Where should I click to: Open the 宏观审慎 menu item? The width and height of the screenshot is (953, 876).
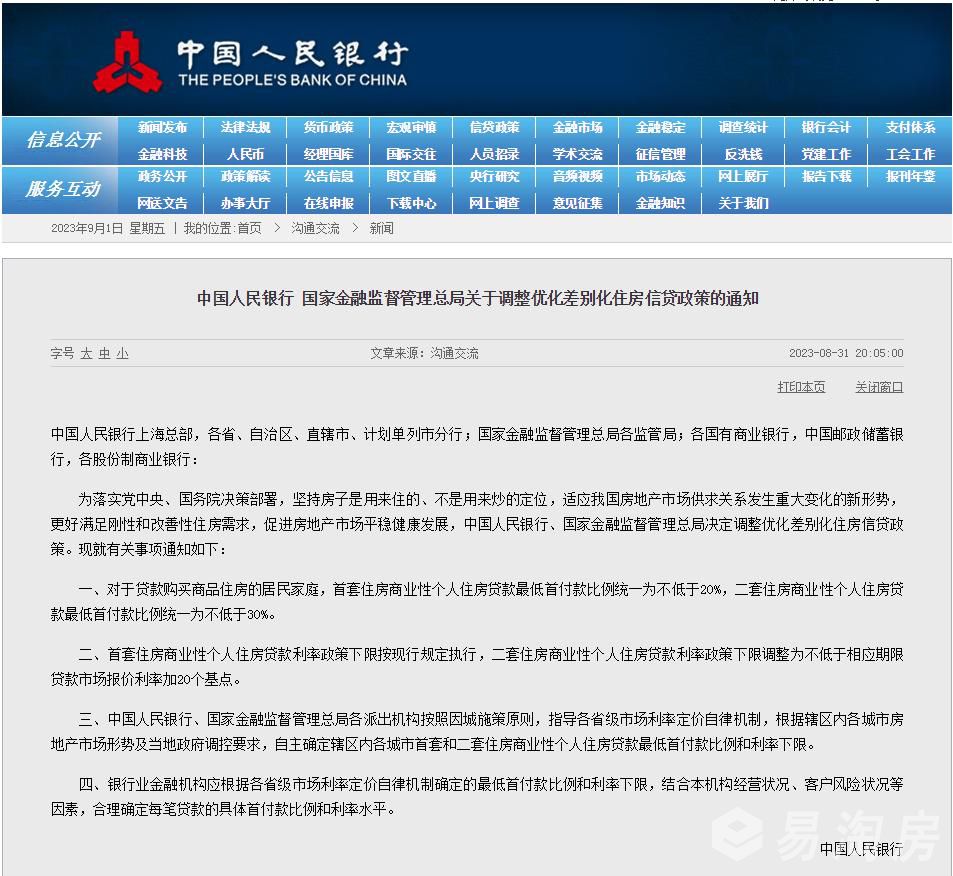(411, 127)
